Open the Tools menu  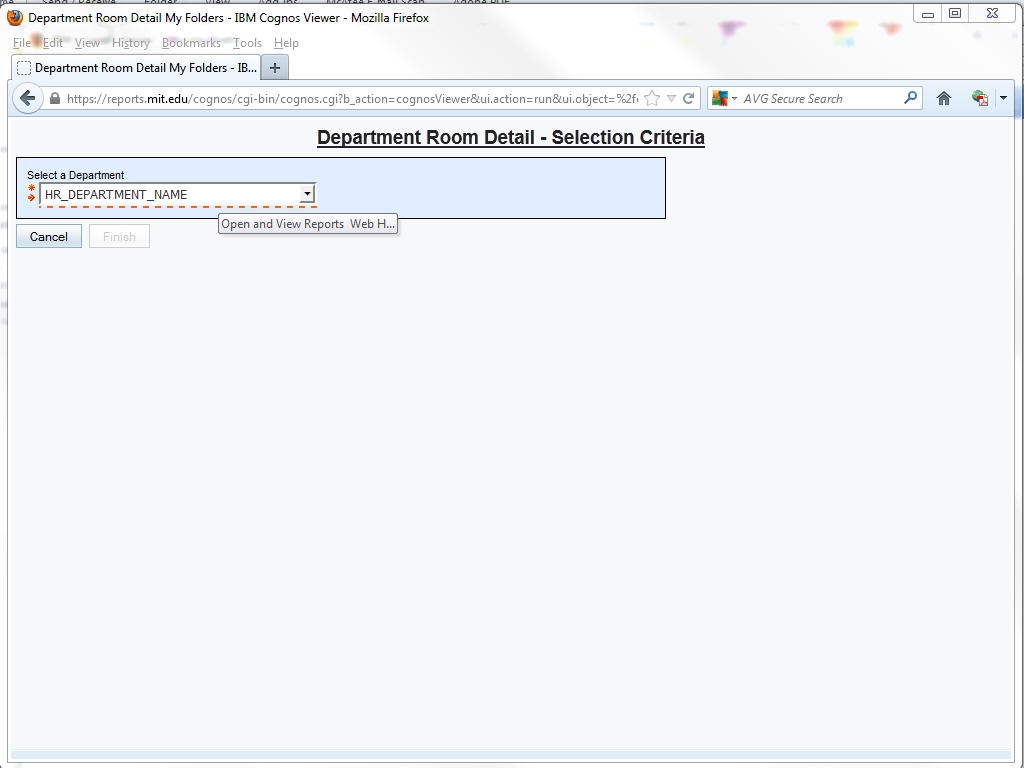coord(247,43)
